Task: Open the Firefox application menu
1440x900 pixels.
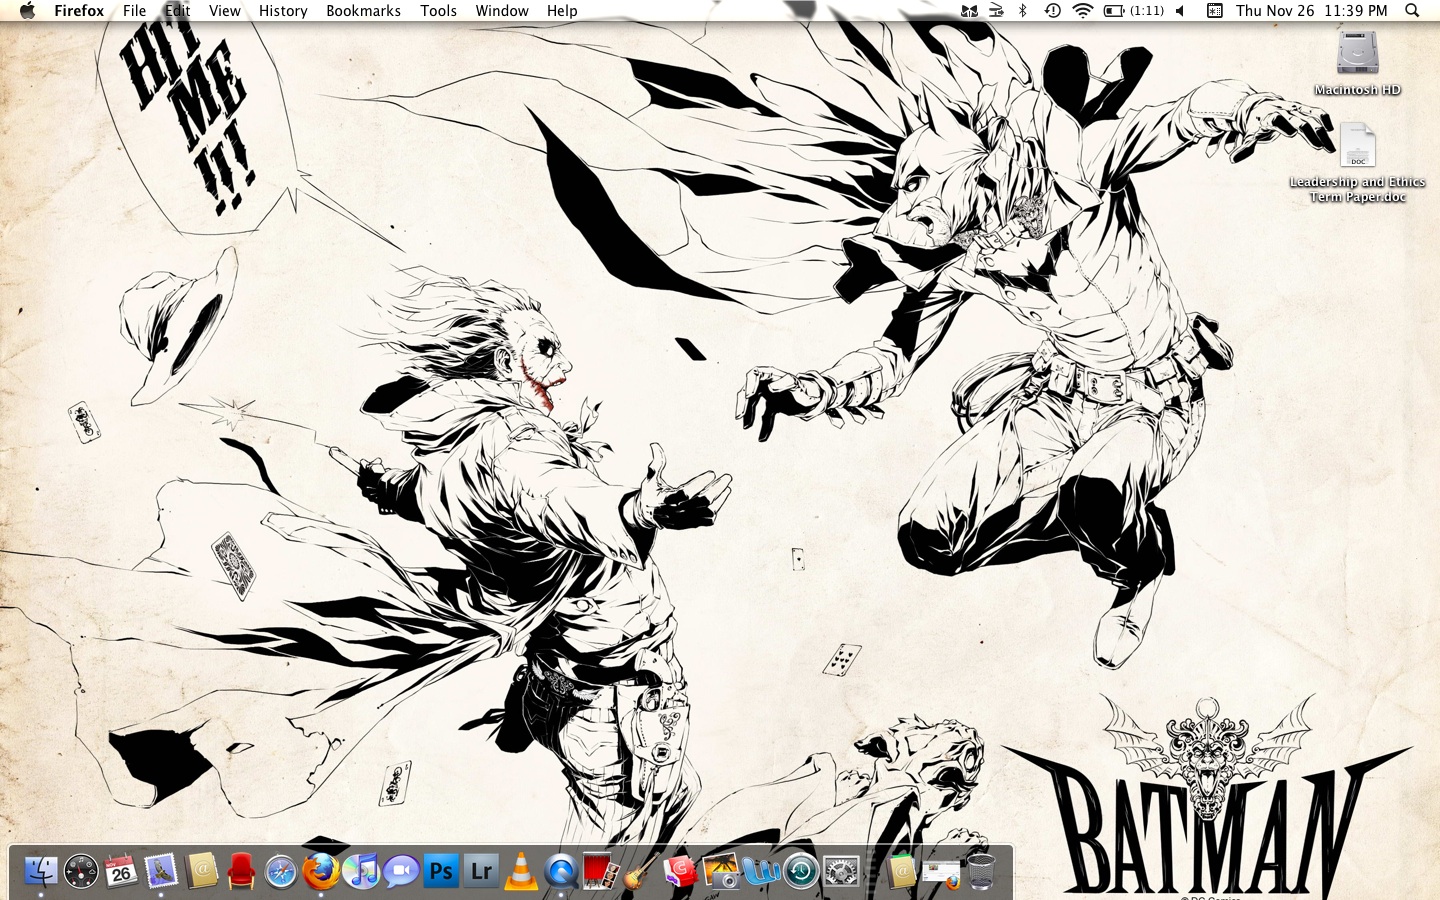Action: [x=79, y=10]
